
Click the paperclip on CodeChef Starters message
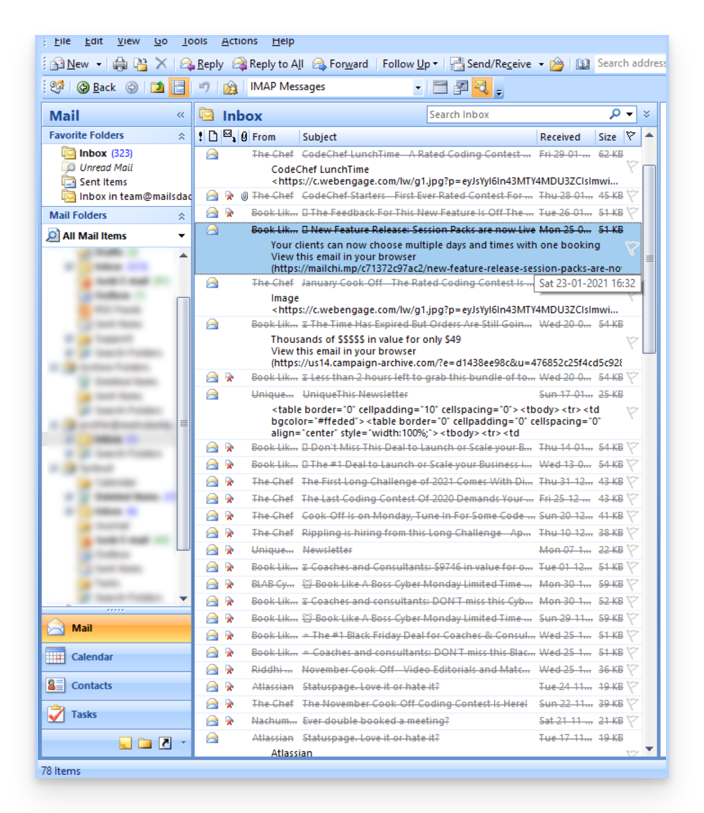pos(244,196)
